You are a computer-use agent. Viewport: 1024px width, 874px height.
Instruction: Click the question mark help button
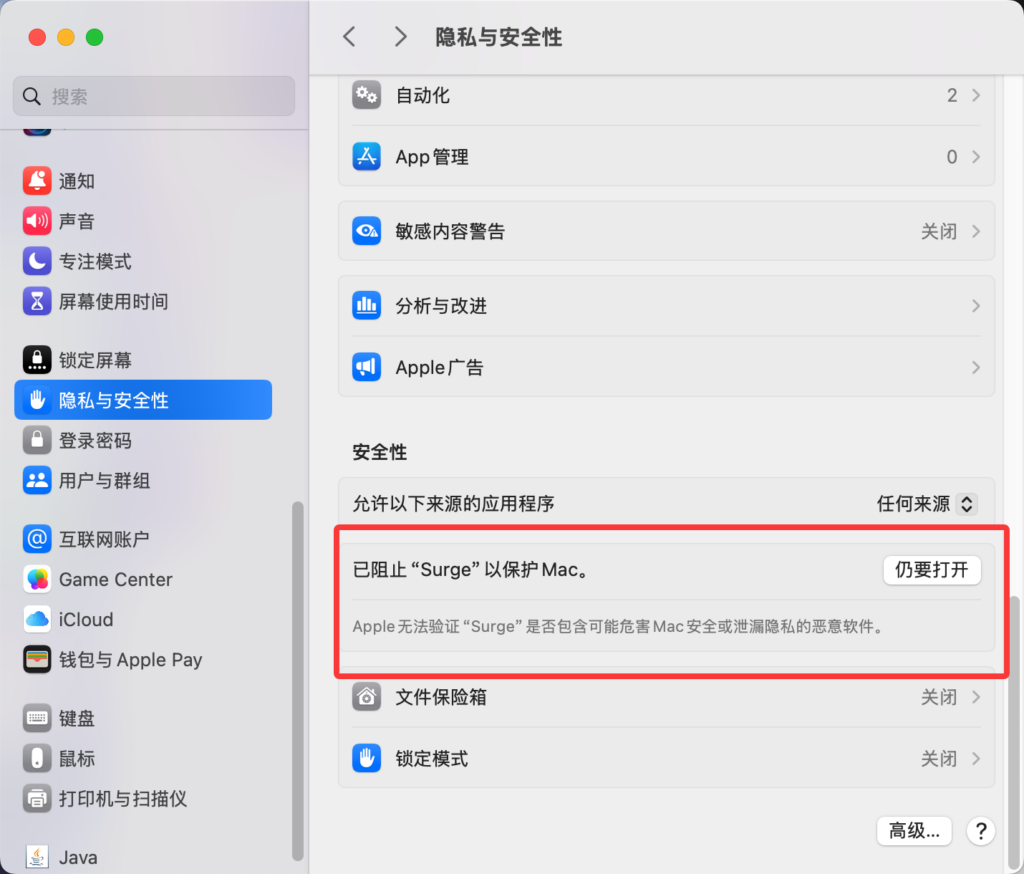tap(980, 831)
